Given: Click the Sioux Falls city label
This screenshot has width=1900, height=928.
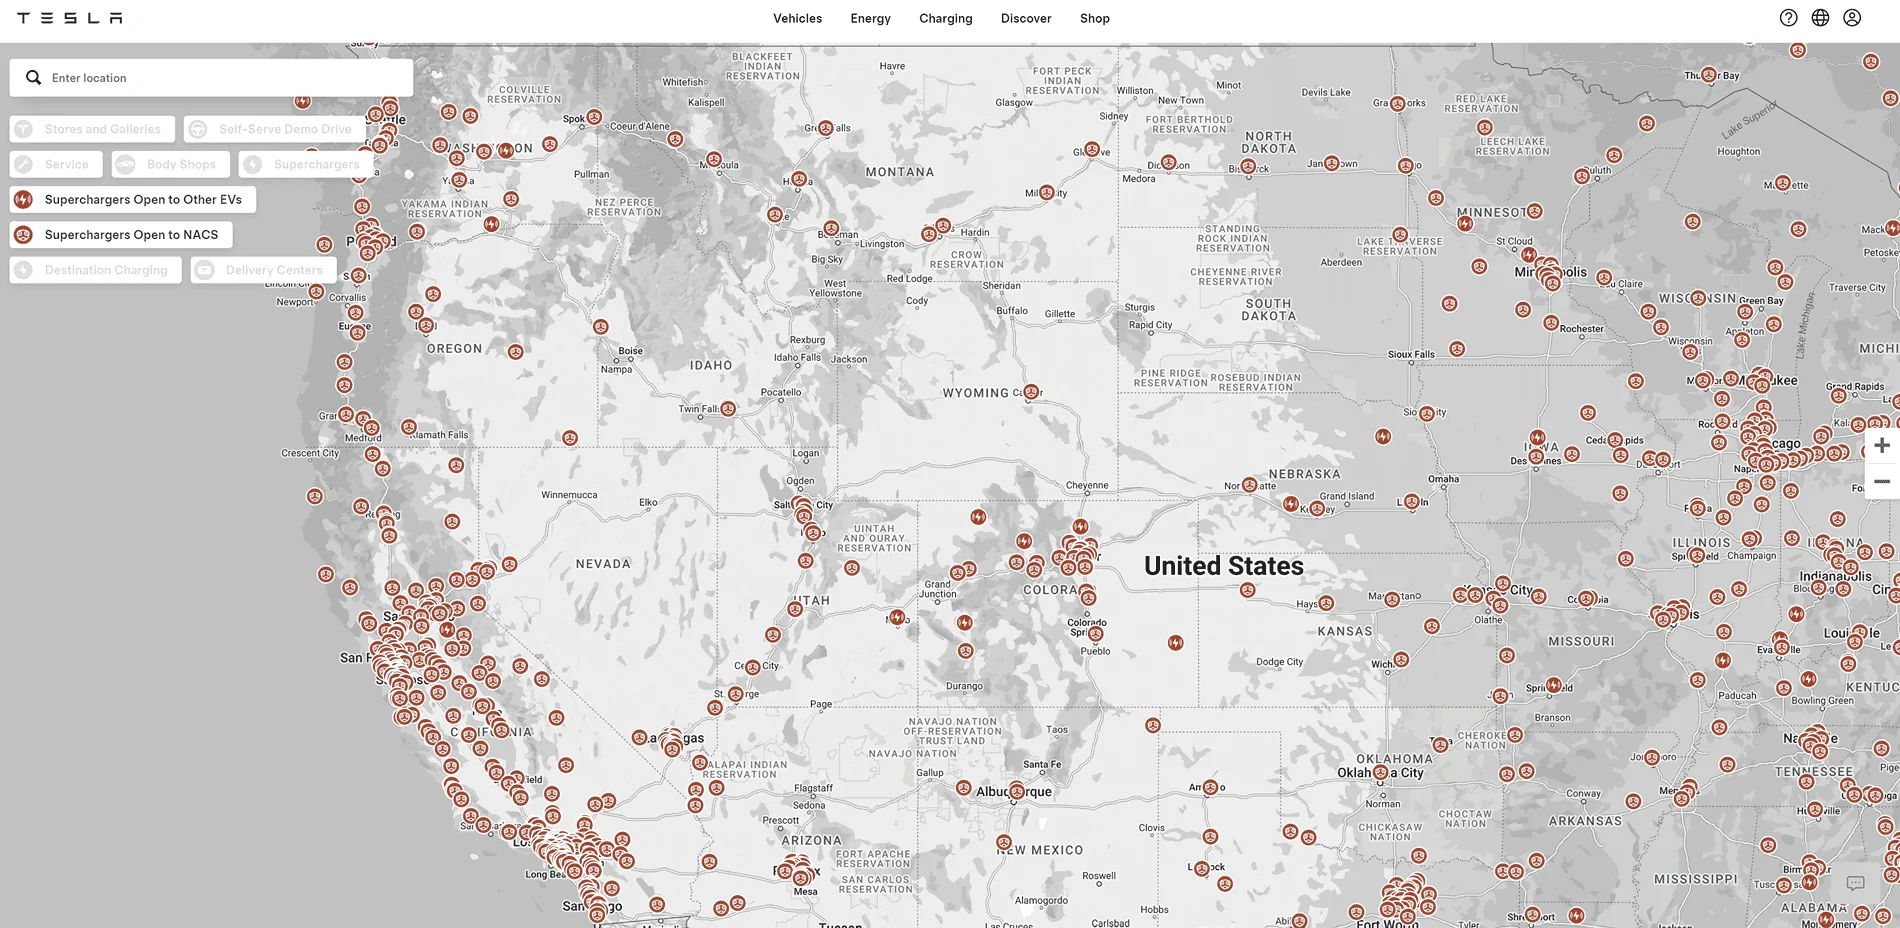Looking at the screenshot, I should point(1411,354).
